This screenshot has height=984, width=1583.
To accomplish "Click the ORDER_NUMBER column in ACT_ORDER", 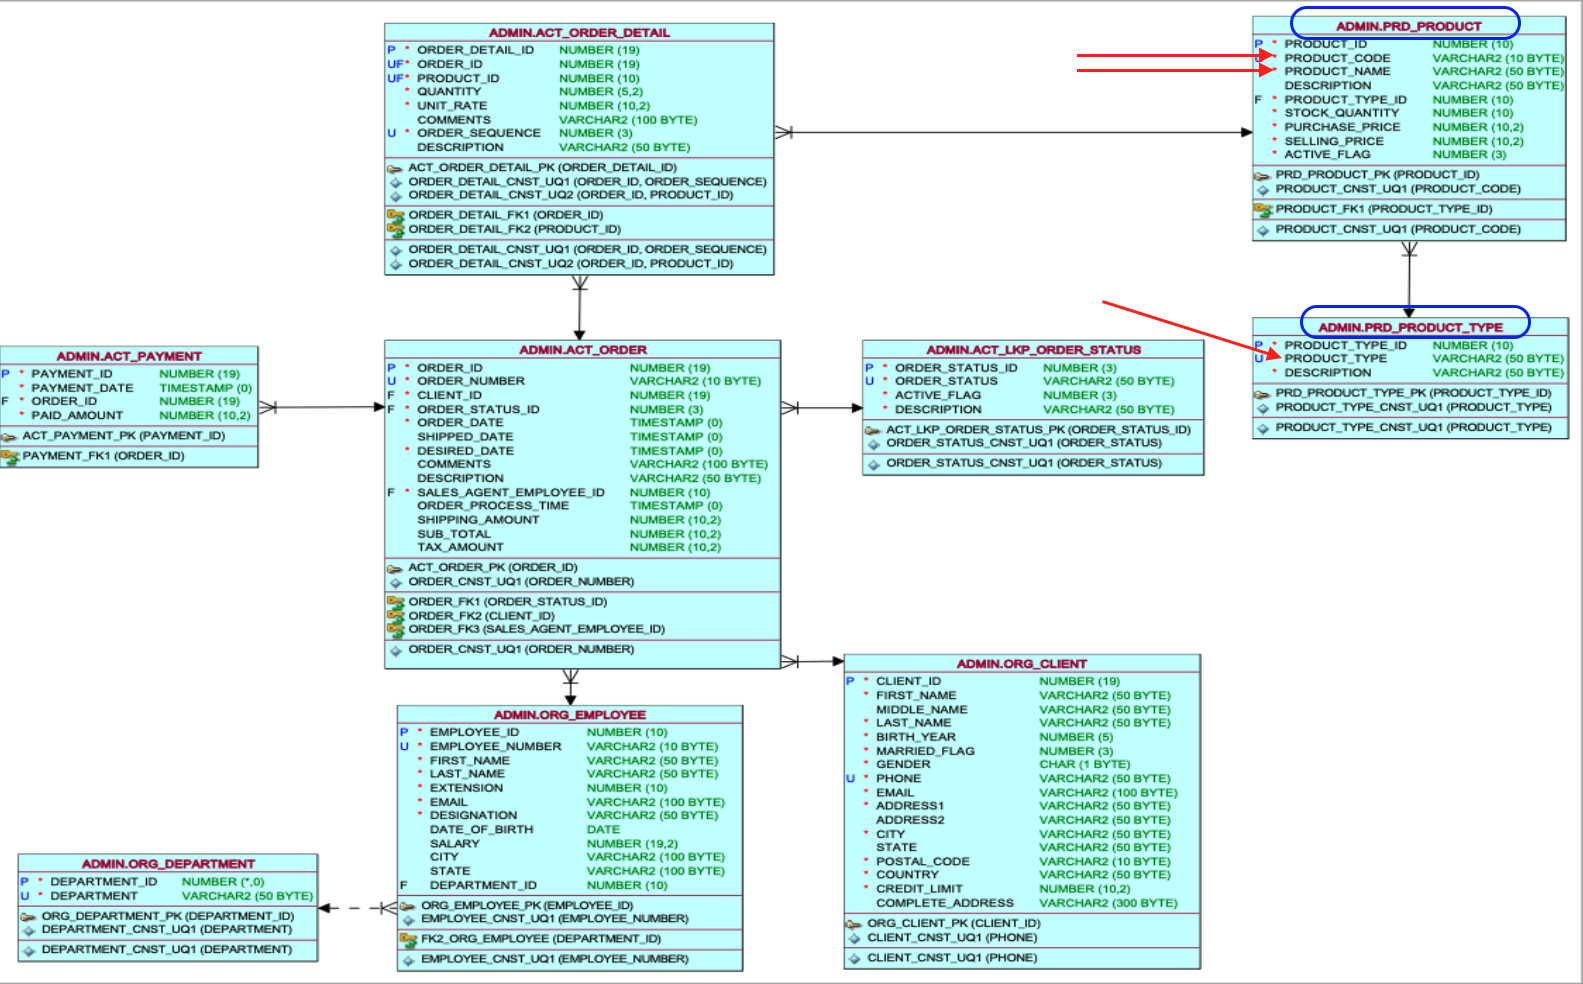I will 582,381.
